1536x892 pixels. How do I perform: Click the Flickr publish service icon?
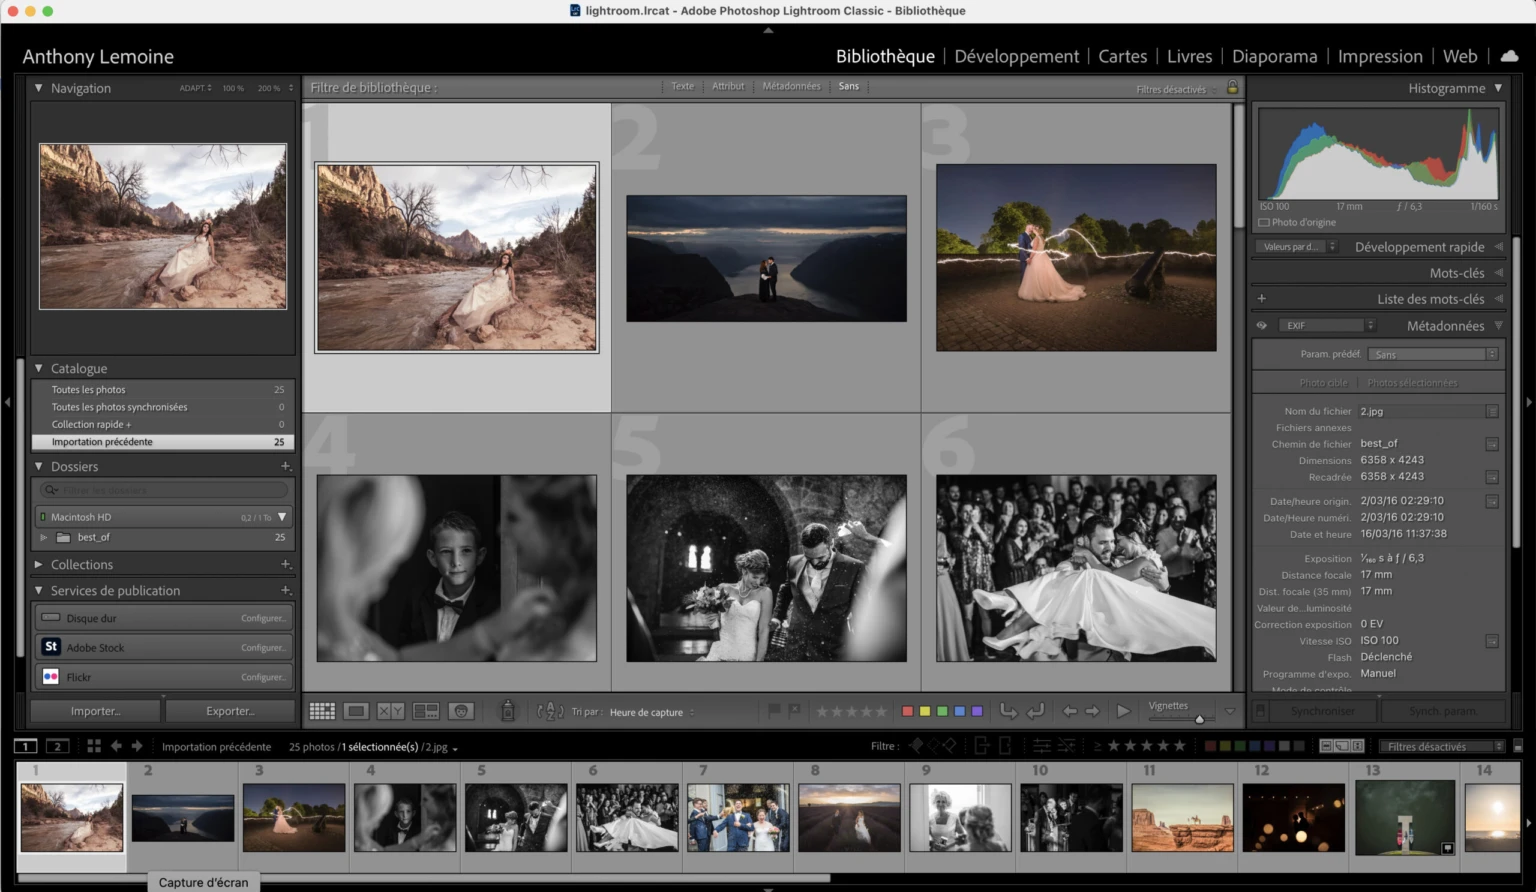51,677
